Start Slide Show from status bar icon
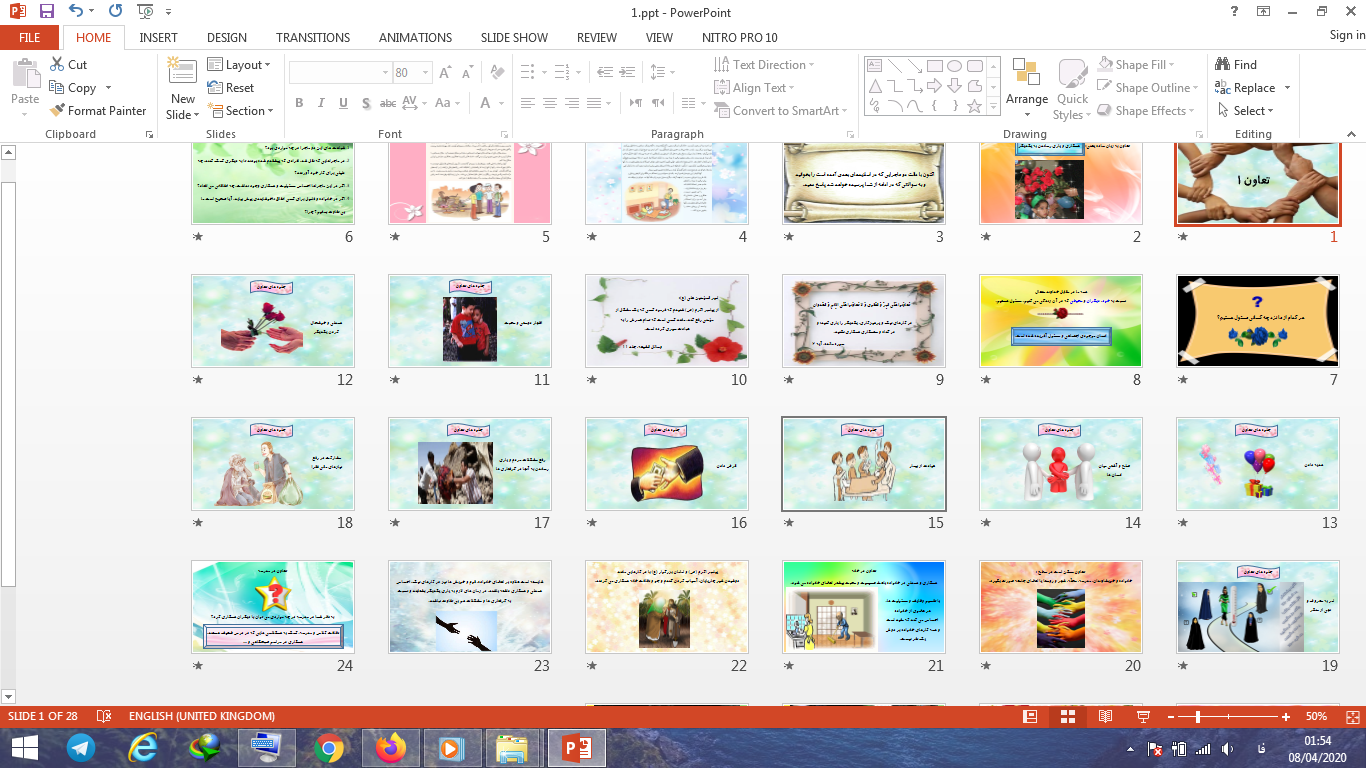This screenshot has height=768, width=1366. [x=1143, y=717]
